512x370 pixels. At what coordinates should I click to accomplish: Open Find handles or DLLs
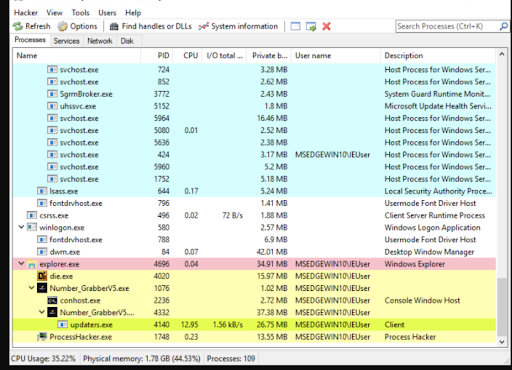click(x=151, y=26)
